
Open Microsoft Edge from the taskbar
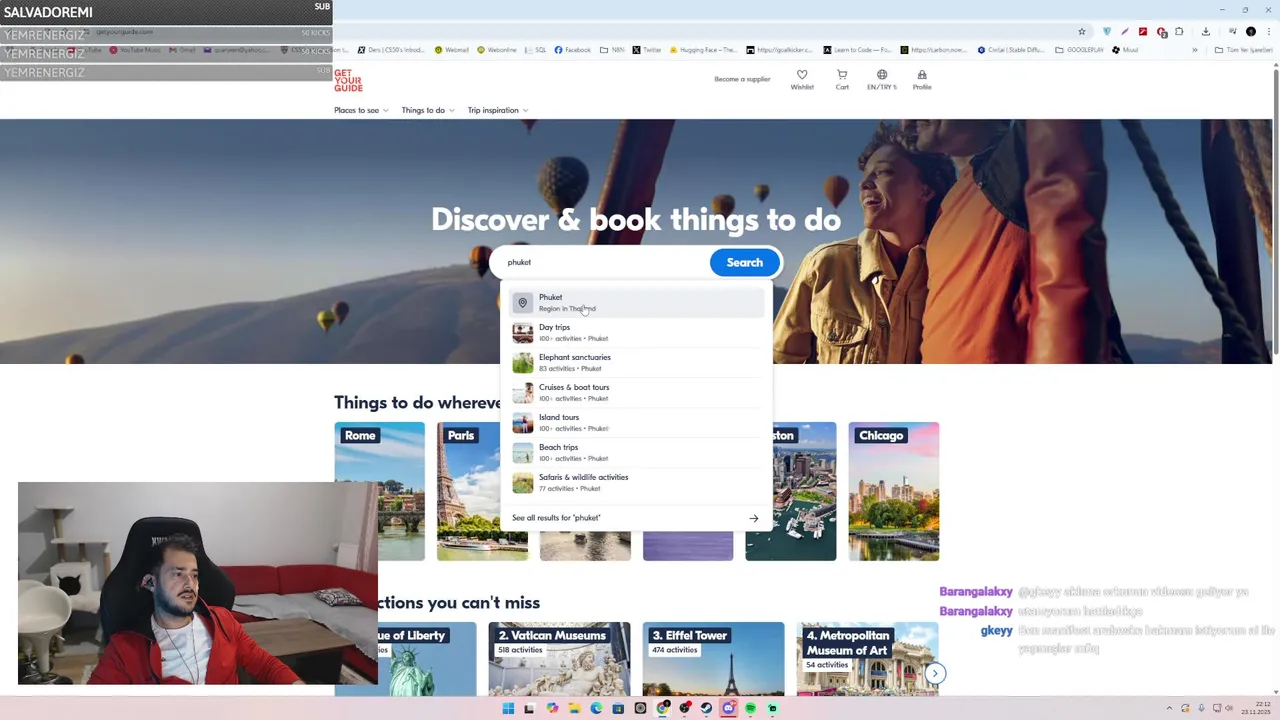[x=596, y=708]
